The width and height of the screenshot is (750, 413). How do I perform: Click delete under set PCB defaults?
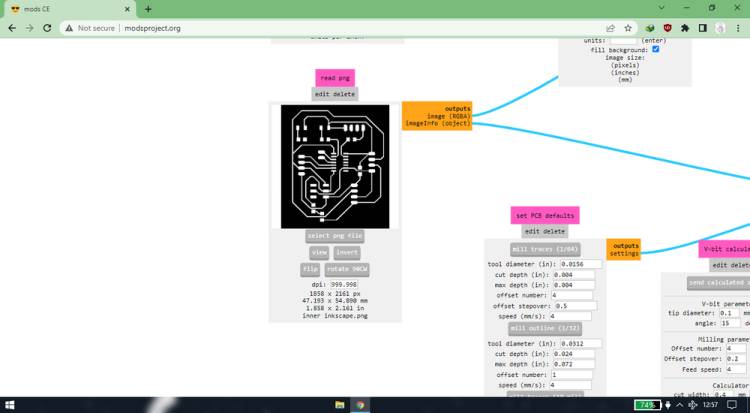click(554, 231)
